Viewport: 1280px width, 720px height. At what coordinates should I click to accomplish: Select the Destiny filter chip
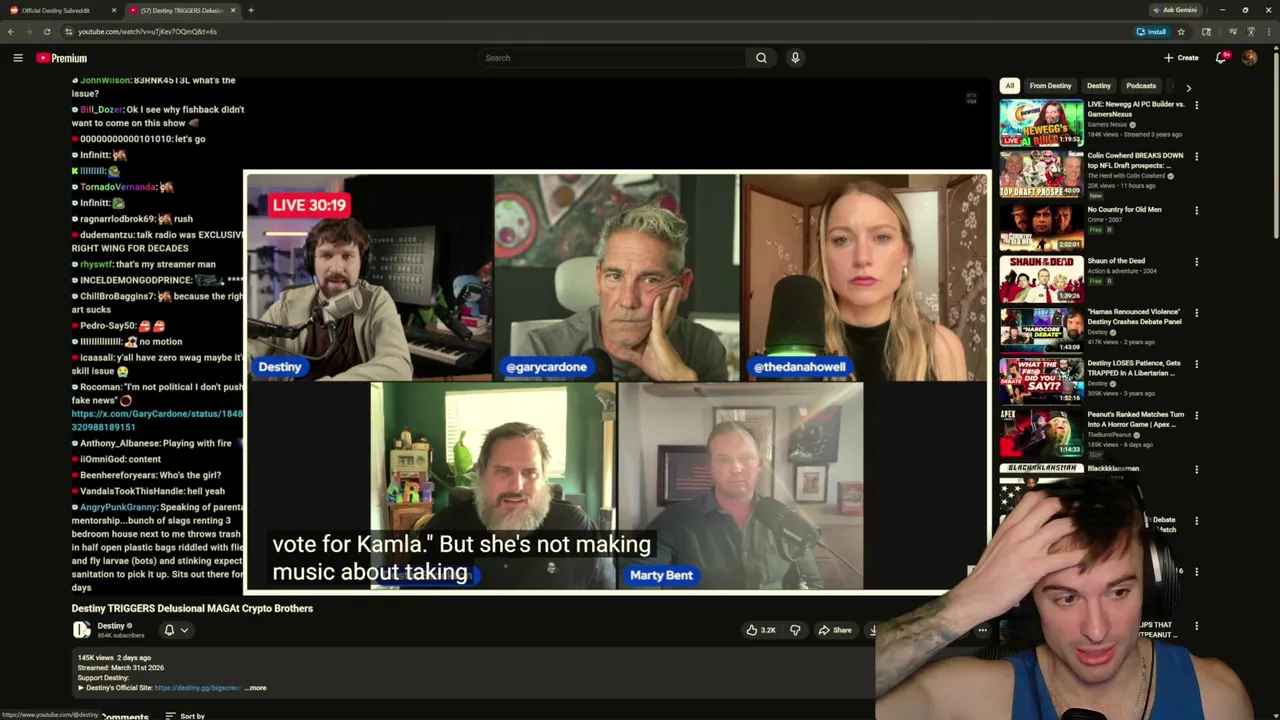(x=1099, y=86)
